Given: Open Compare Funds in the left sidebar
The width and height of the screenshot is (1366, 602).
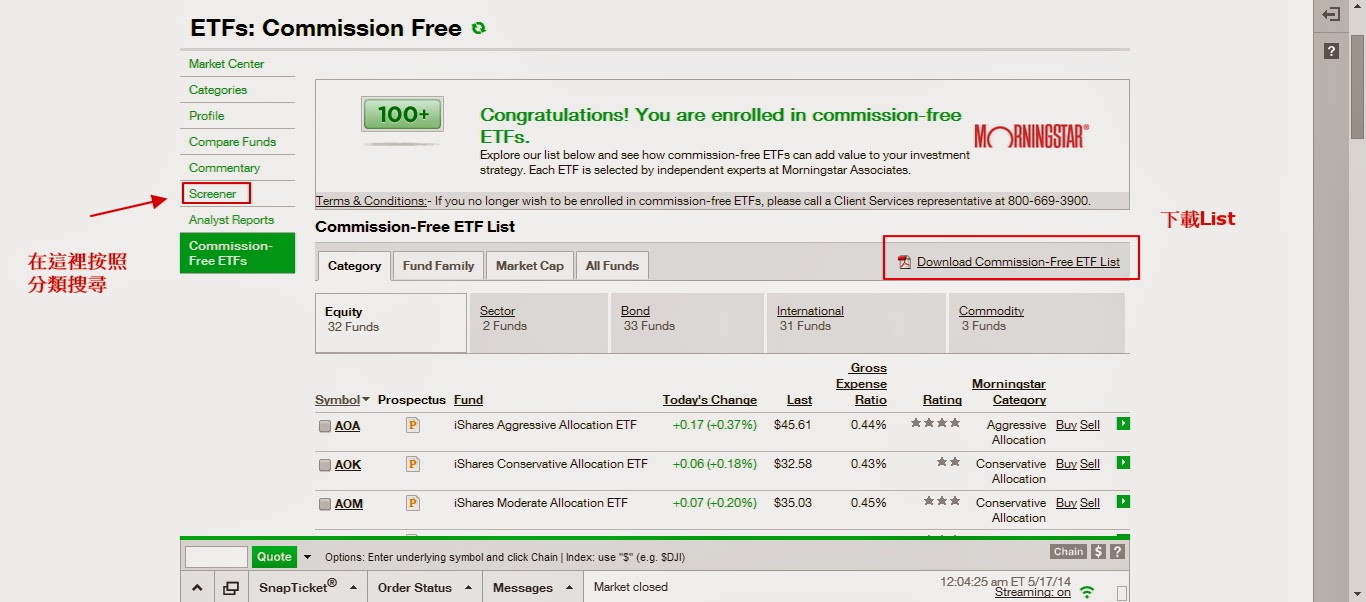Looking at the screenshot, I should click(232, 142).
